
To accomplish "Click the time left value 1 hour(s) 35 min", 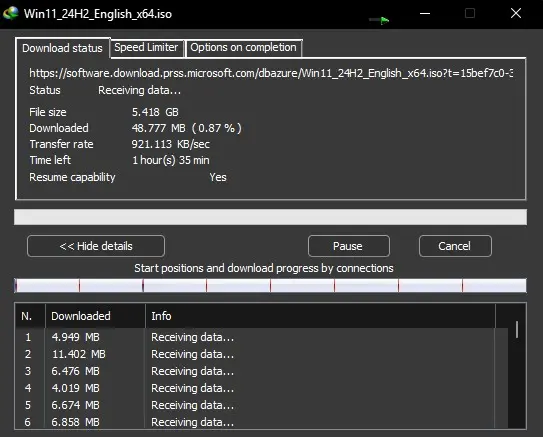I will pos(171,160).
